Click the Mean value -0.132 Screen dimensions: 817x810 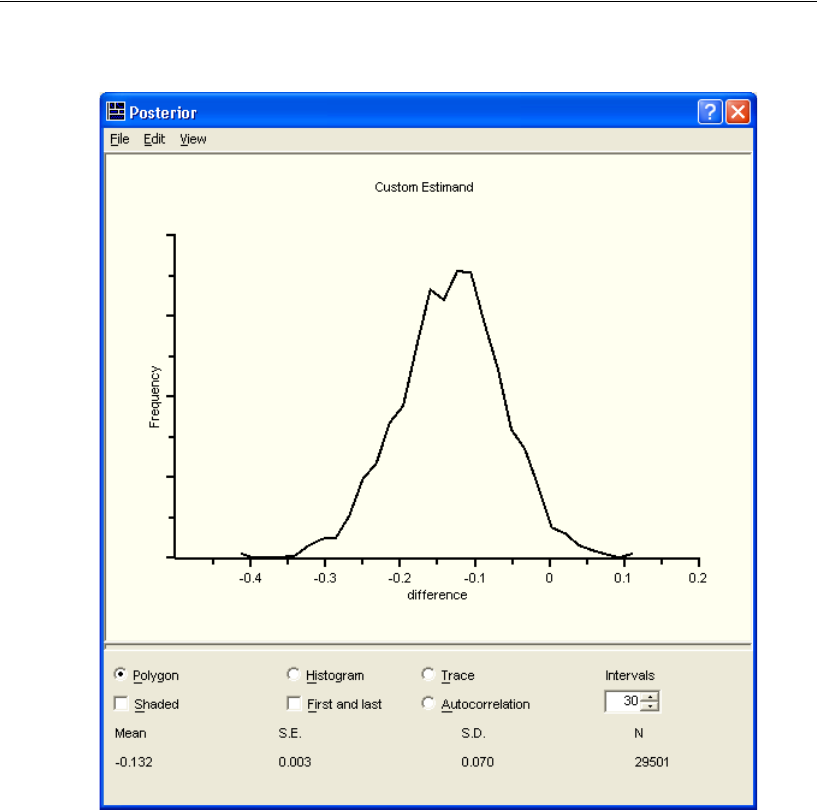tap(134, 762)
